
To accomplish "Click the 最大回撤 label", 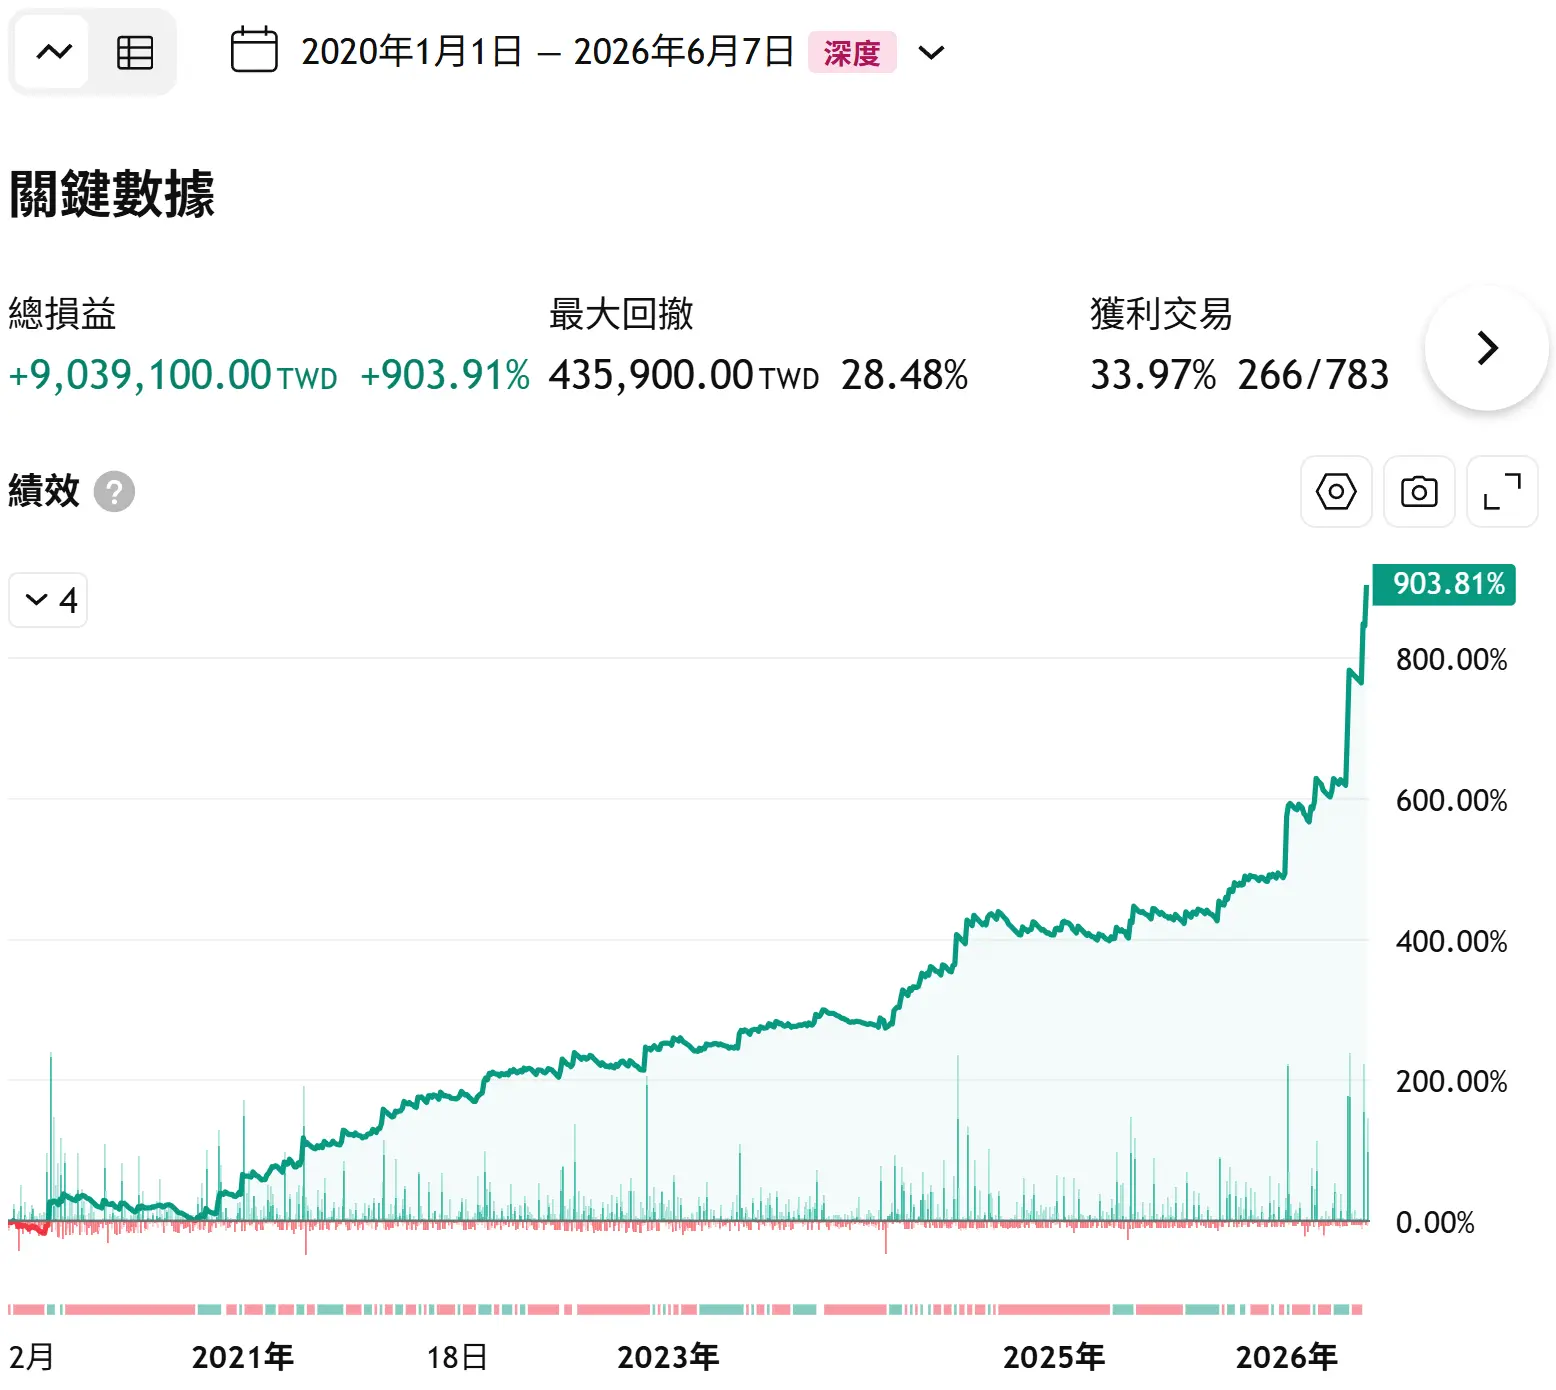I will [621, 314].
